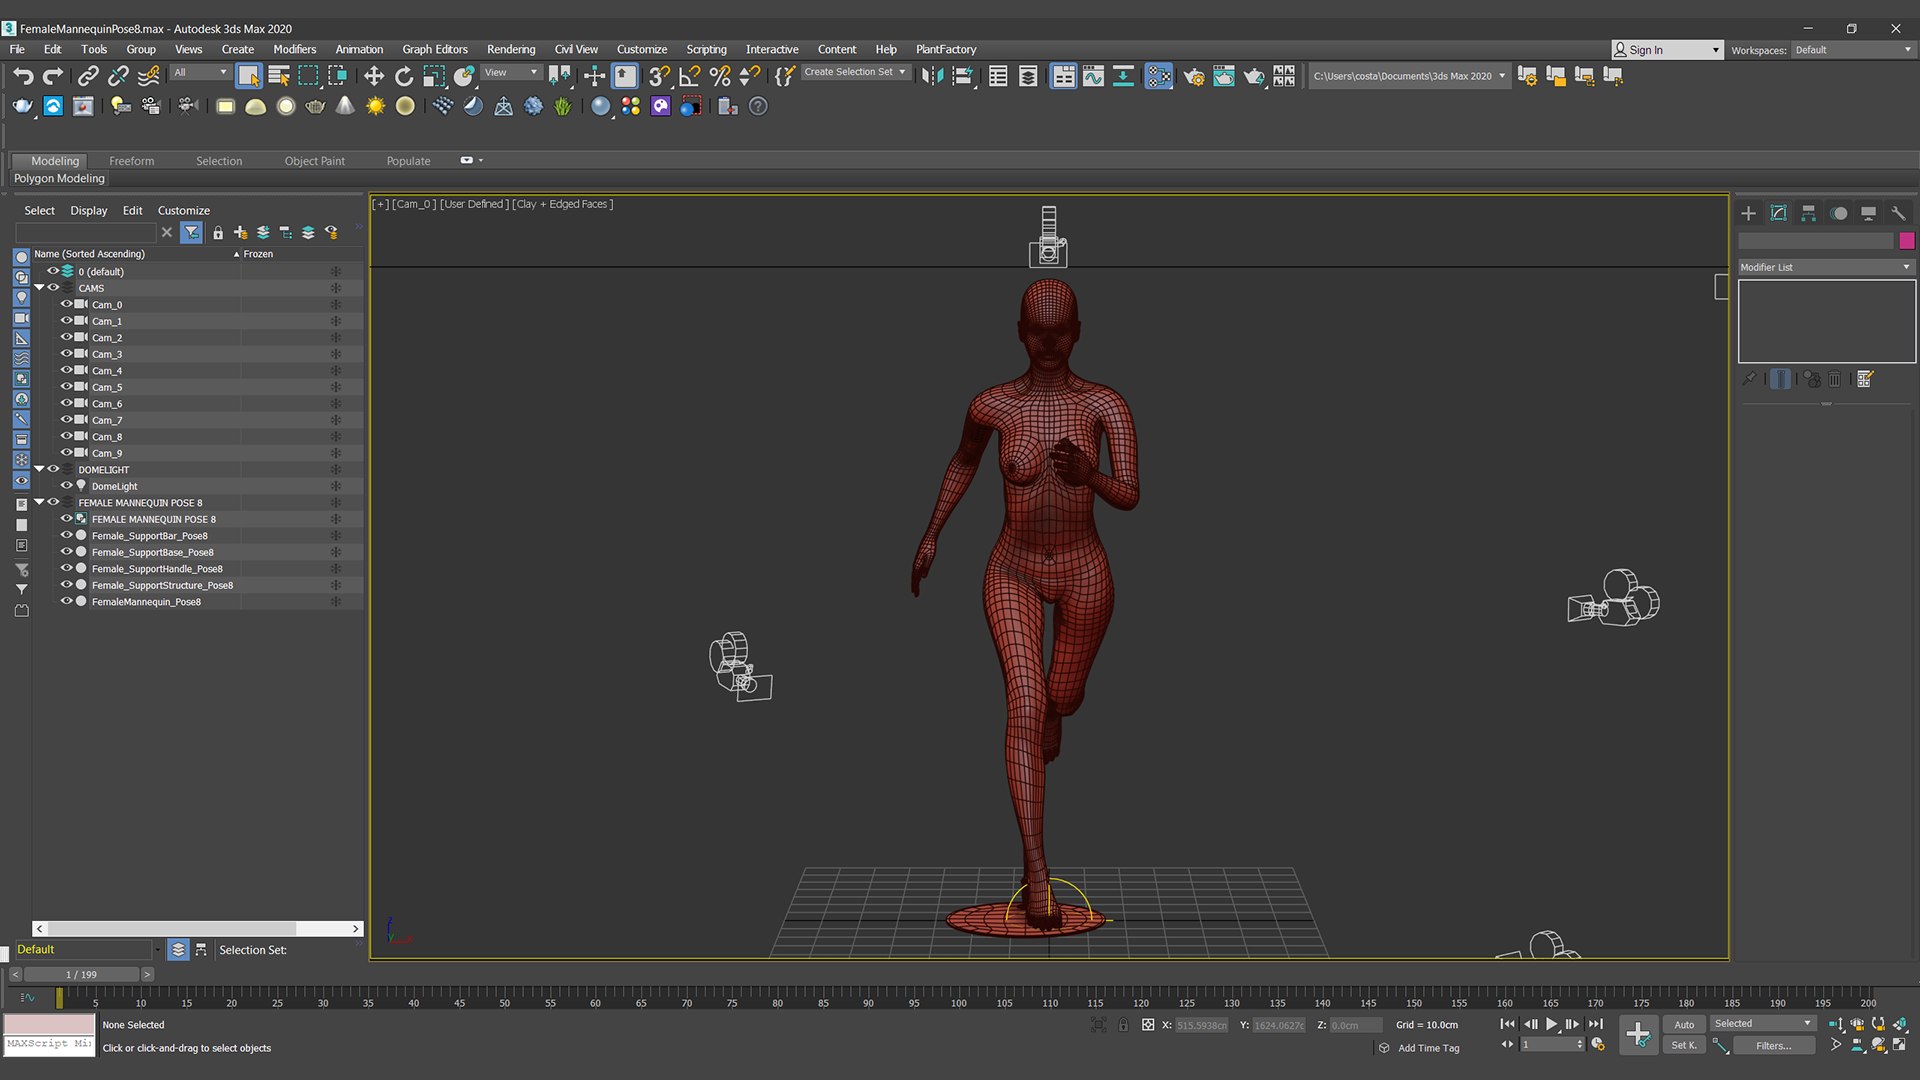This screenshot has width=1920, height=1080.
Task: Click Add Time Tag
Action: tap(1428, 1048)
